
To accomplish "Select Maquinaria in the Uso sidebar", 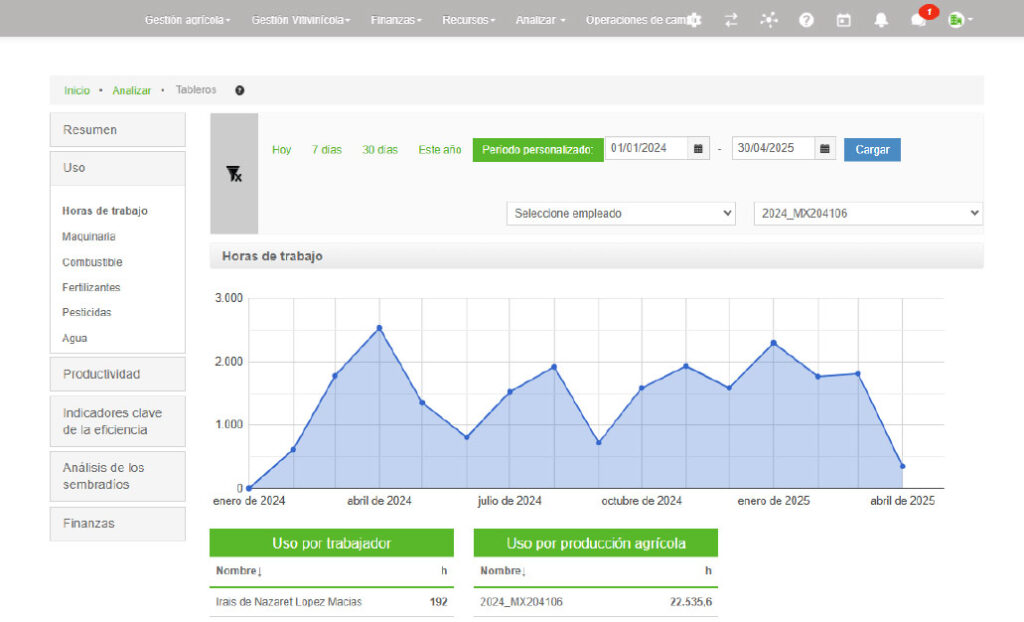I will coord(89,237).
